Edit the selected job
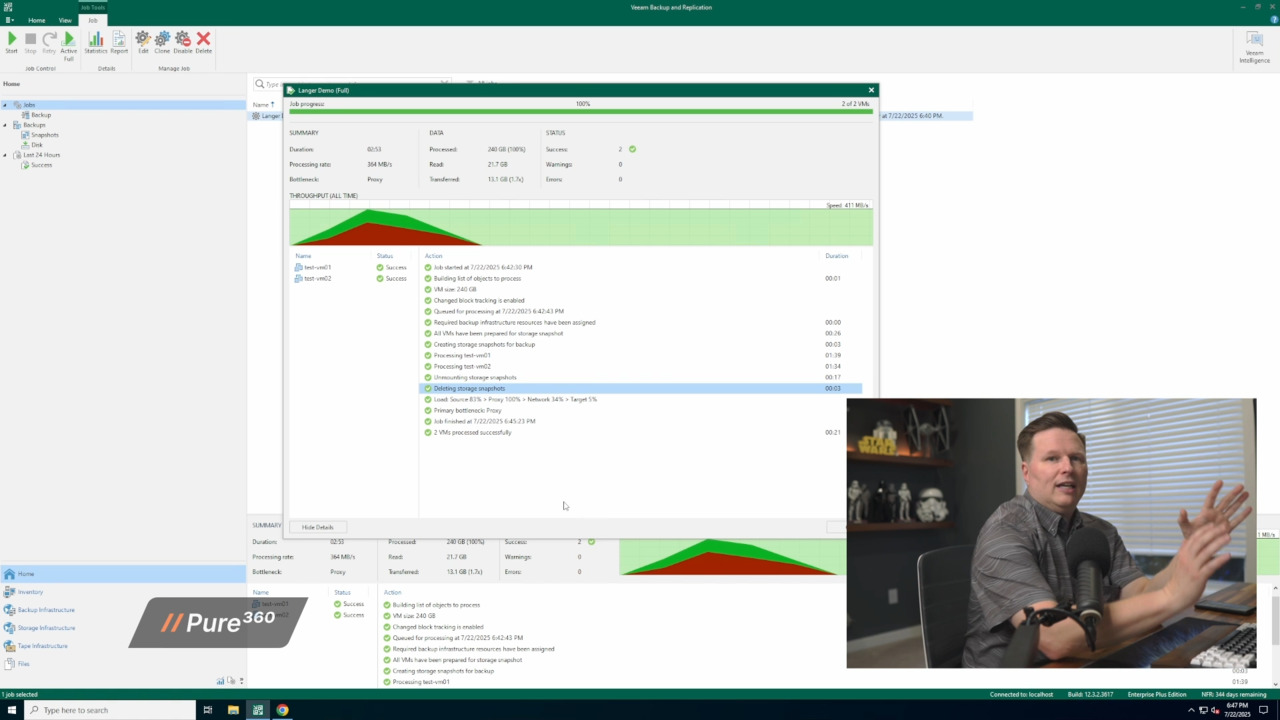Screen dimensions: 1280x720 coord(143,42)
